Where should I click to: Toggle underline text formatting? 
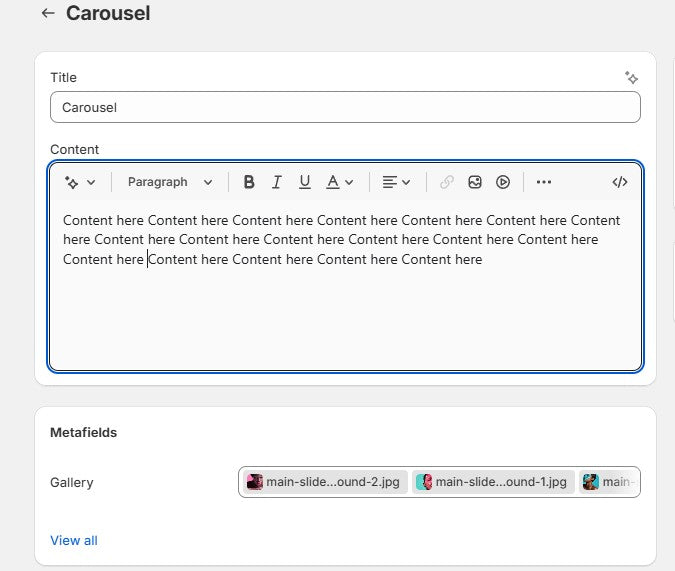(x=305, y=182)
